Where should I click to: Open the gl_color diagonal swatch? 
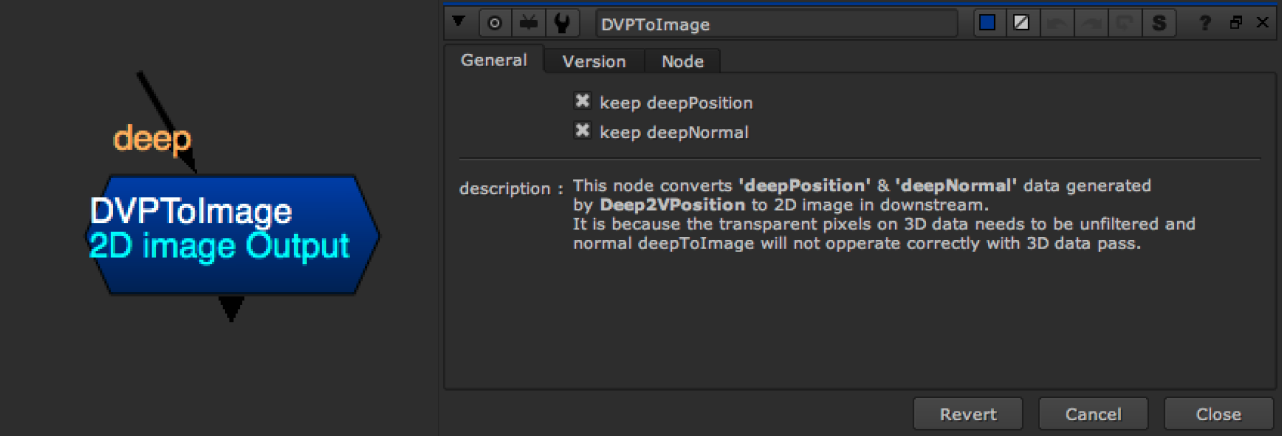1021,22
